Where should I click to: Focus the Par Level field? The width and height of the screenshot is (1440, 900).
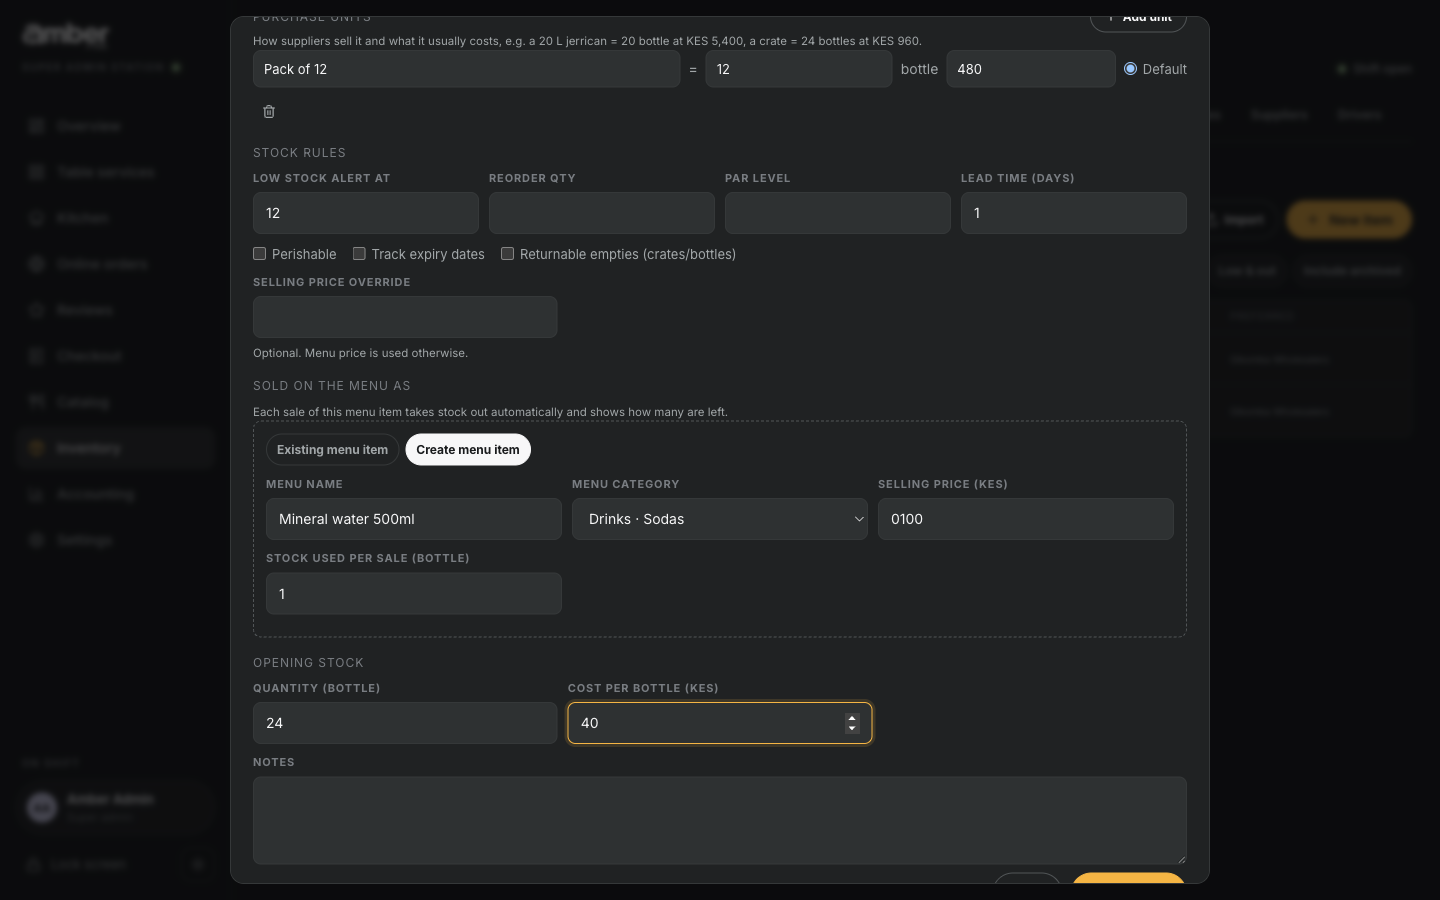click(838, 213)
